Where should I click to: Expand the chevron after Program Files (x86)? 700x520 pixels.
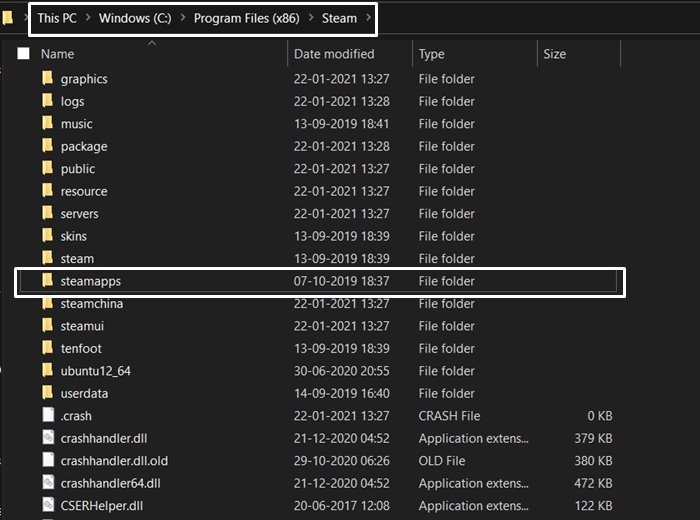(x=311, y=18)
